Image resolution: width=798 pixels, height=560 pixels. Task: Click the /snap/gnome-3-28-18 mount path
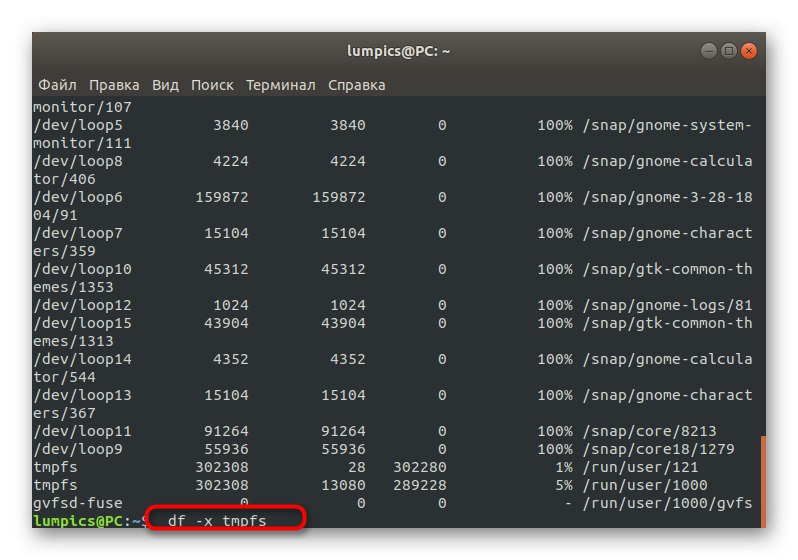tap(667, 198)
